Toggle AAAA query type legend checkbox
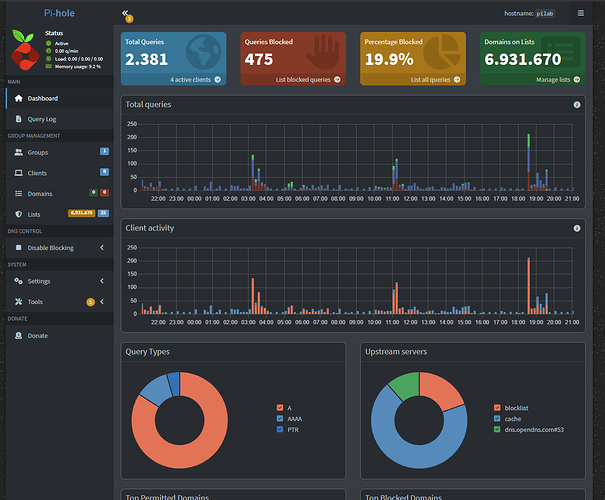 click(x=280, y=419)
